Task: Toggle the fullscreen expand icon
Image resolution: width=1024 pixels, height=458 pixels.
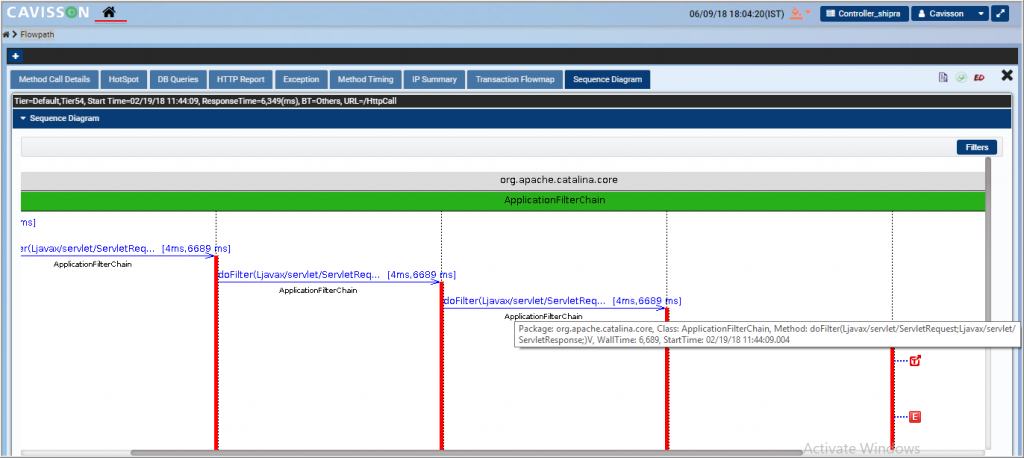Action: [x=1000, y=14]
